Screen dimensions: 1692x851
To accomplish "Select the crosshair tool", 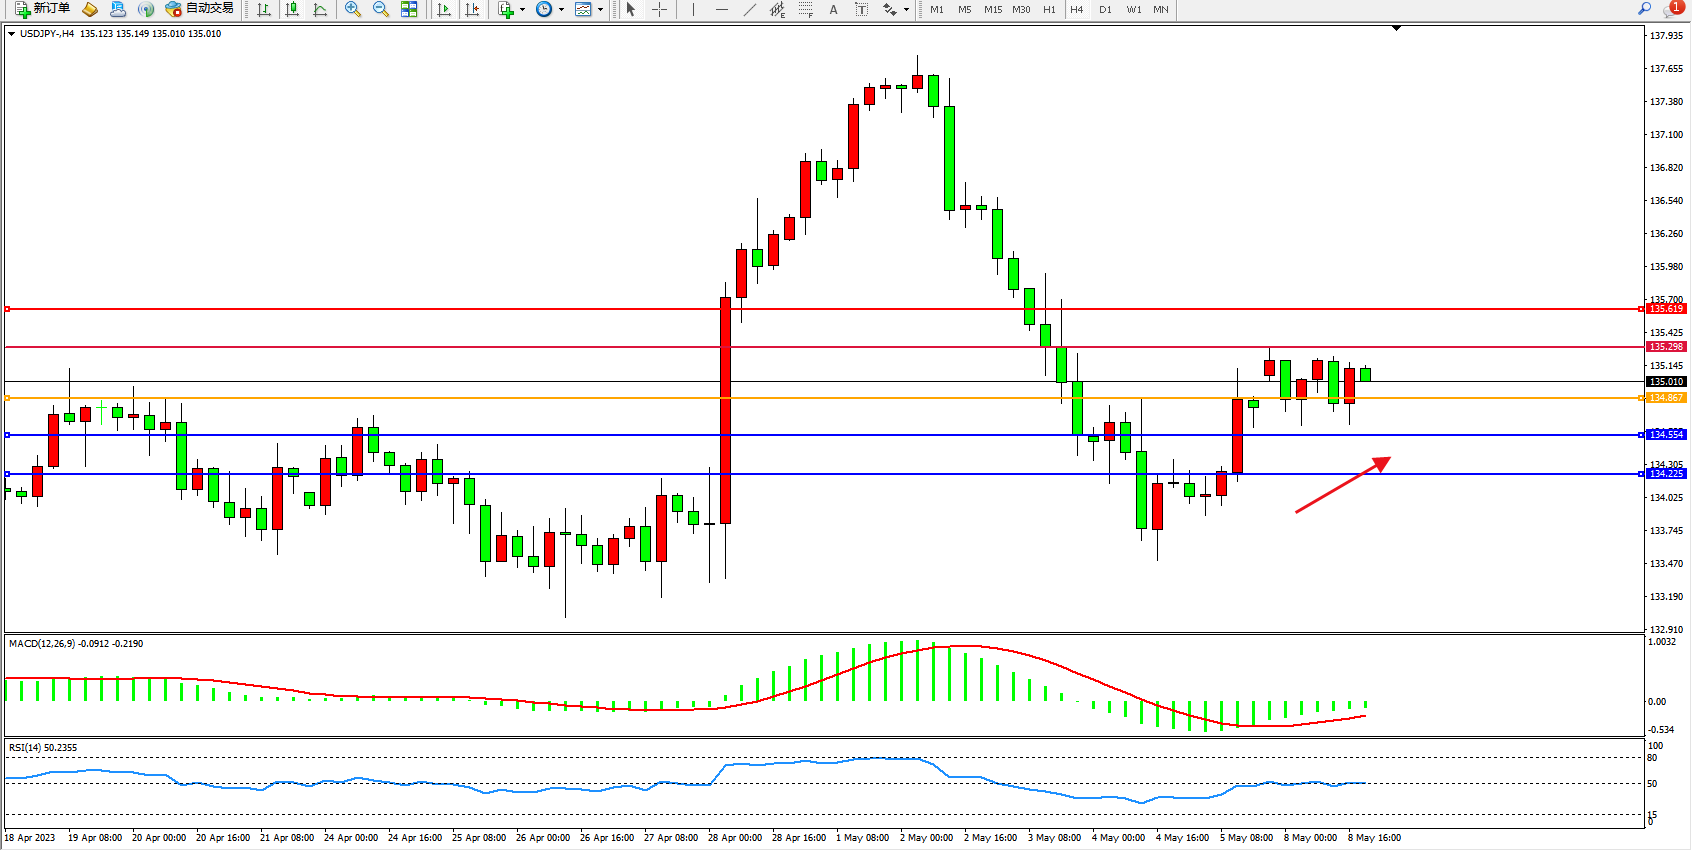I will 660,9.
